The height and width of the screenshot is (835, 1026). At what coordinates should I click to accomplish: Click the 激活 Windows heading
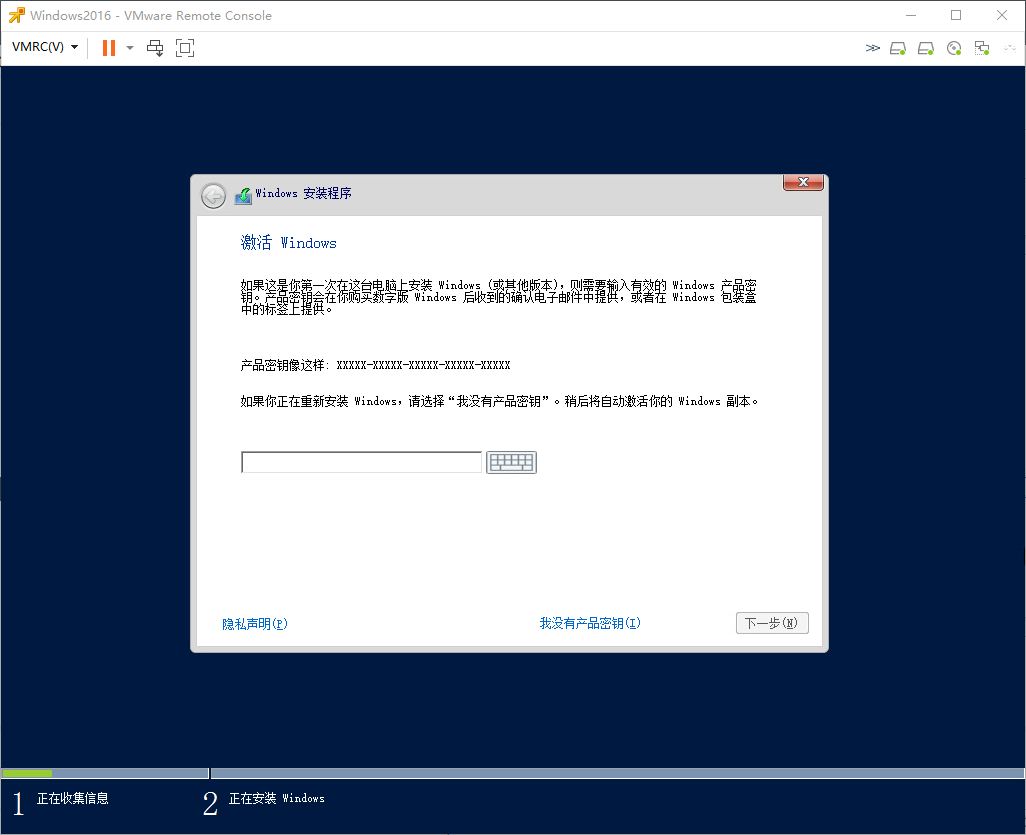coord(289,243)
